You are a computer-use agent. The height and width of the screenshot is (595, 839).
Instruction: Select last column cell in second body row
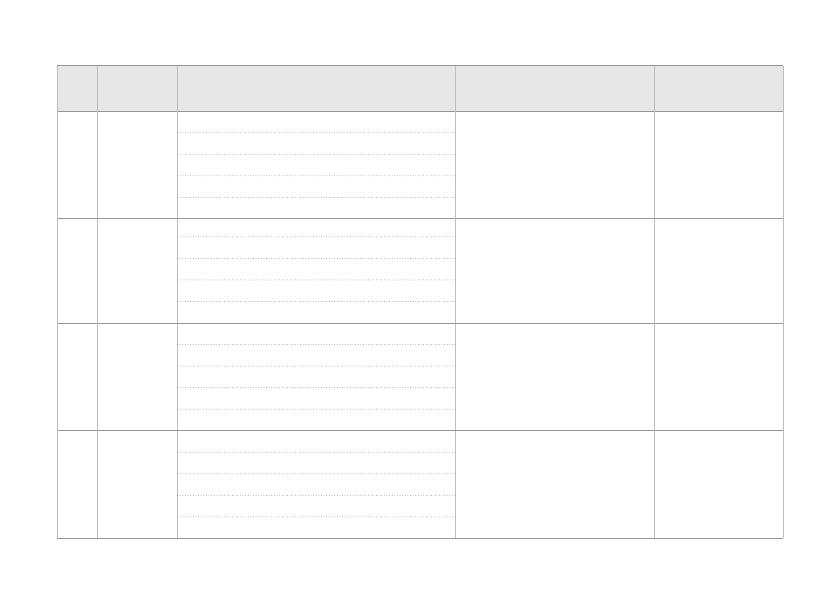click(719, 271)
